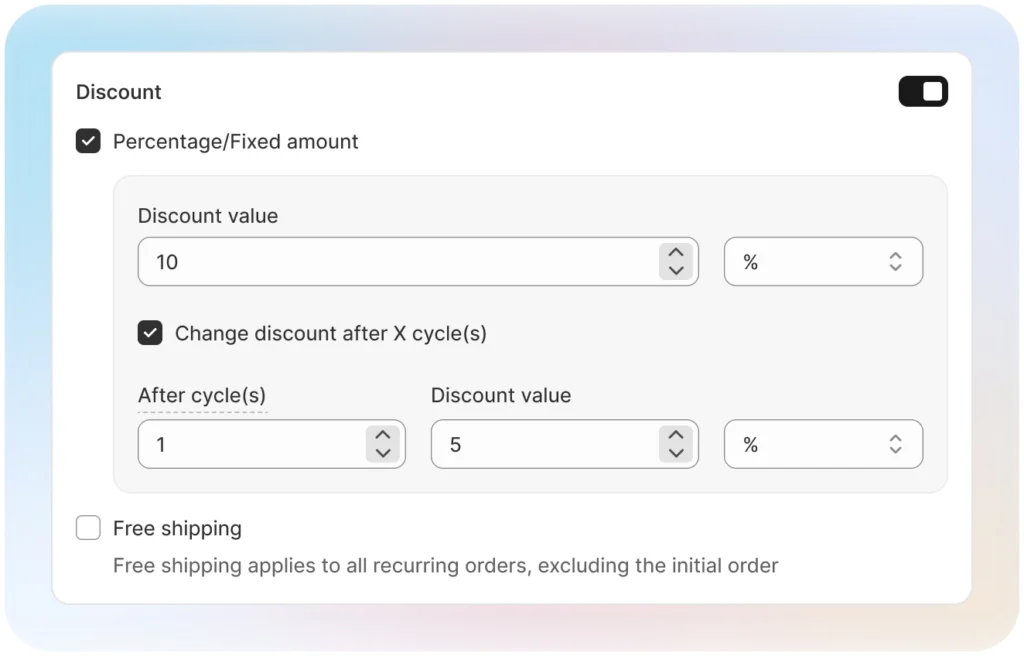
Task: Increment the second Discount value to 6
Action: pos(675,435)
